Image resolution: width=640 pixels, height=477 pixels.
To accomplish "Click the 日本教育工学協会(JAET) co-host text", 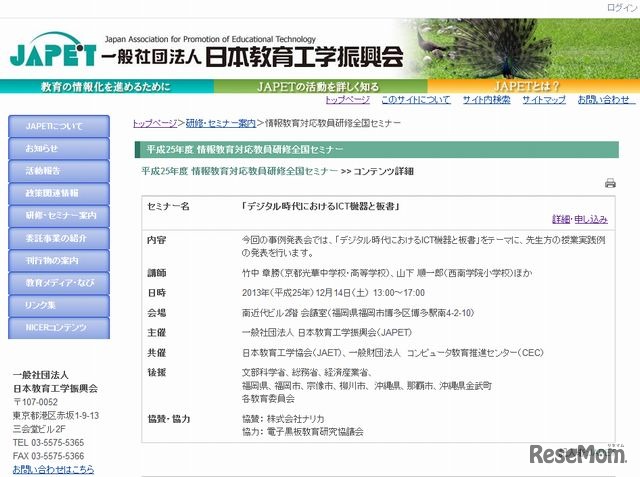I will [x=291, y=353].
